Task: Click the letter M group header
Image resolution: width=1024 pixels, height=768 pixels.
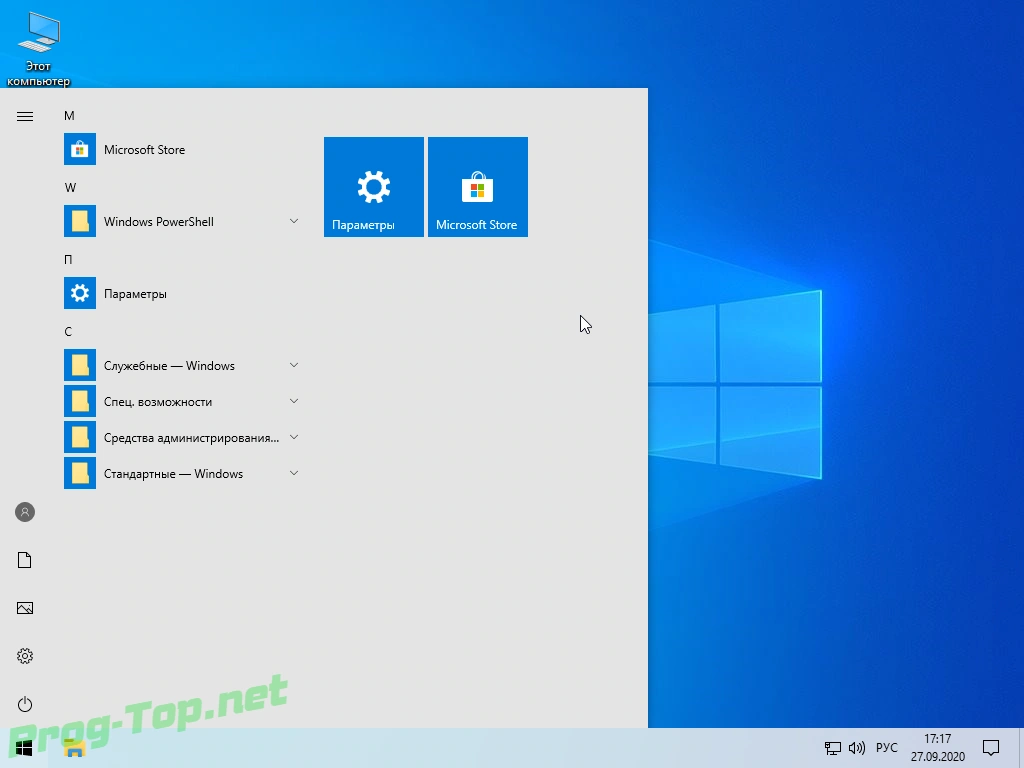Action: coord(69,116)
